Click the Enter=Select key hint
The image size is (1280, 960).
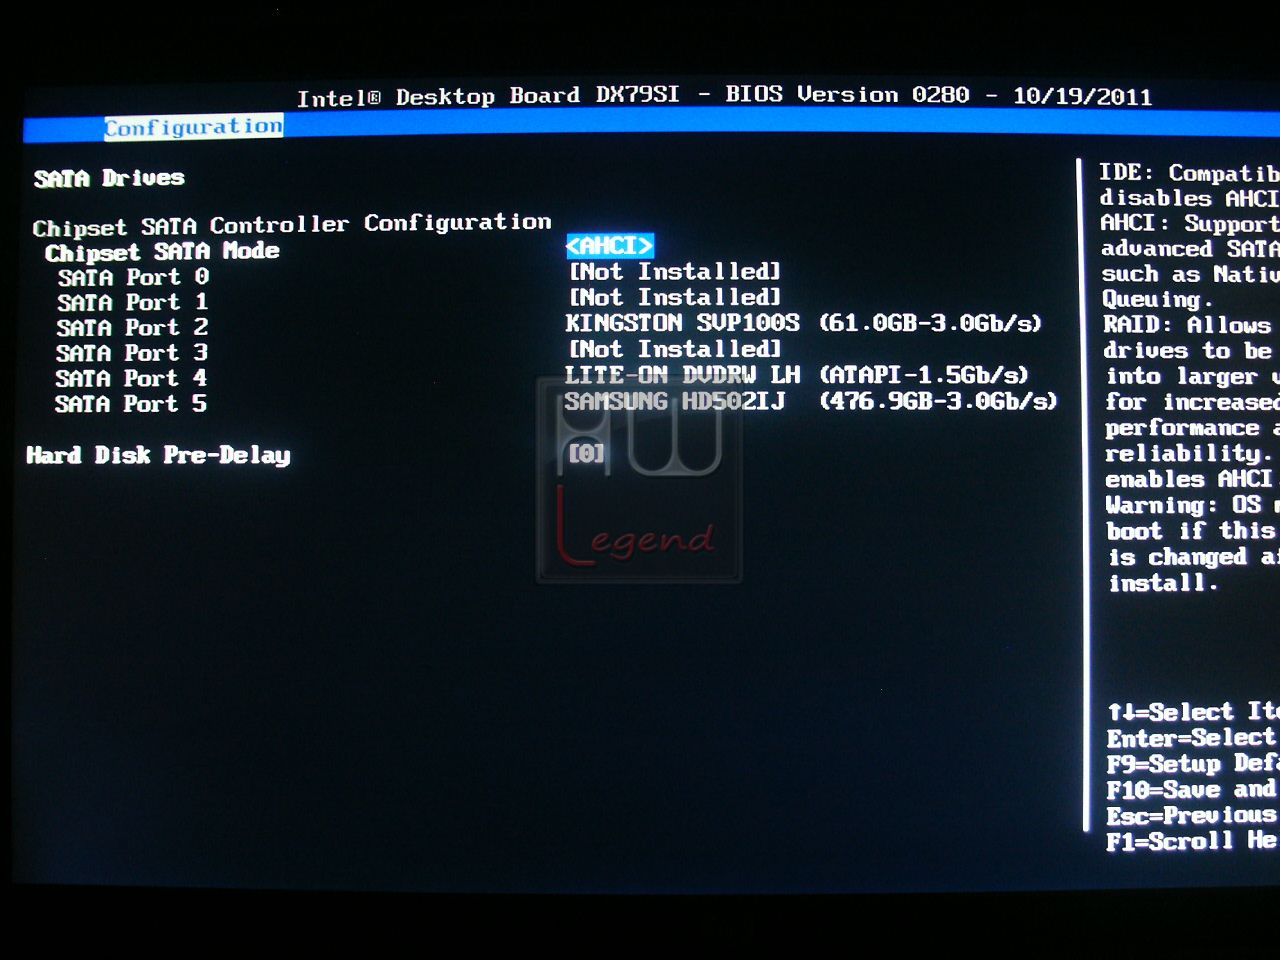click(1192, 738)
